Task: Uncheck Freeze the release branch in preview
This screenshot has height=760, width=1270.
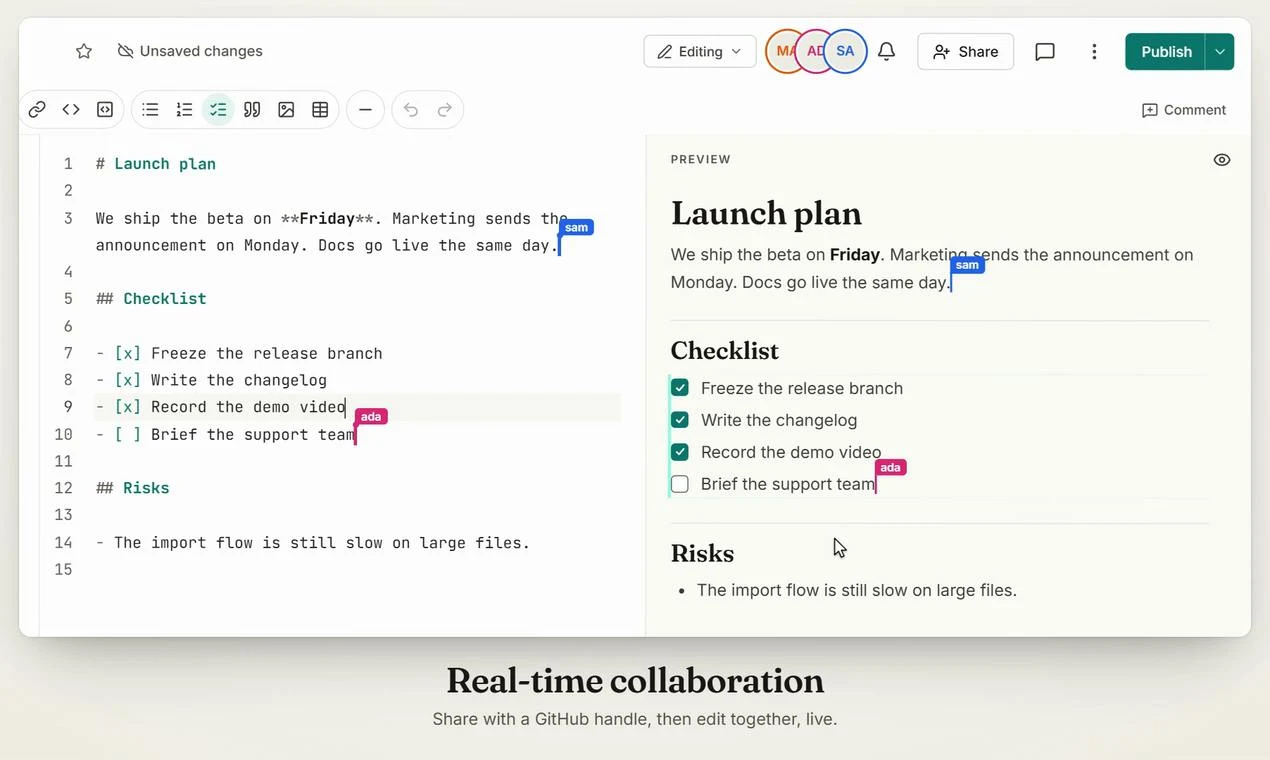Action: point(680,388)
